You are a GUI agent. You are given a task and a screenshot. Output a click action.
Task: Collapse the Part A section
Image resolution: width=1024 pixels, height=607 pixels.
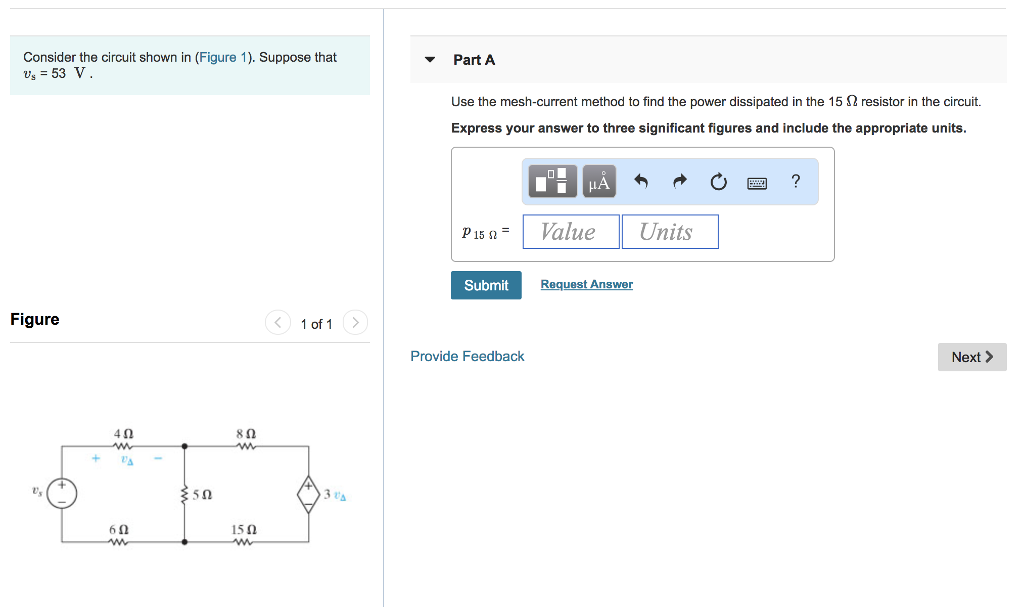[429, 59]
